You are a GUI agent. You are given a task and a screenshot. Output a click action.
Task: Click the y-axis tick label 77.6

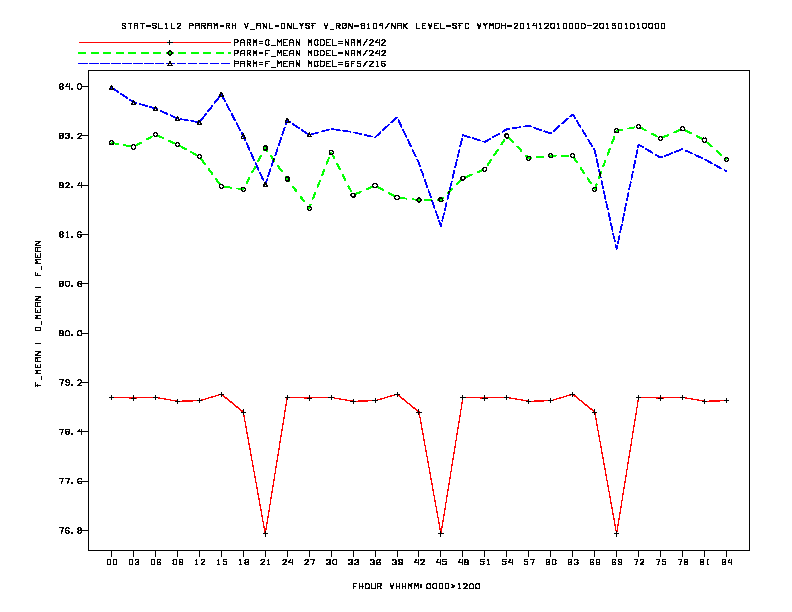point(70,481)
